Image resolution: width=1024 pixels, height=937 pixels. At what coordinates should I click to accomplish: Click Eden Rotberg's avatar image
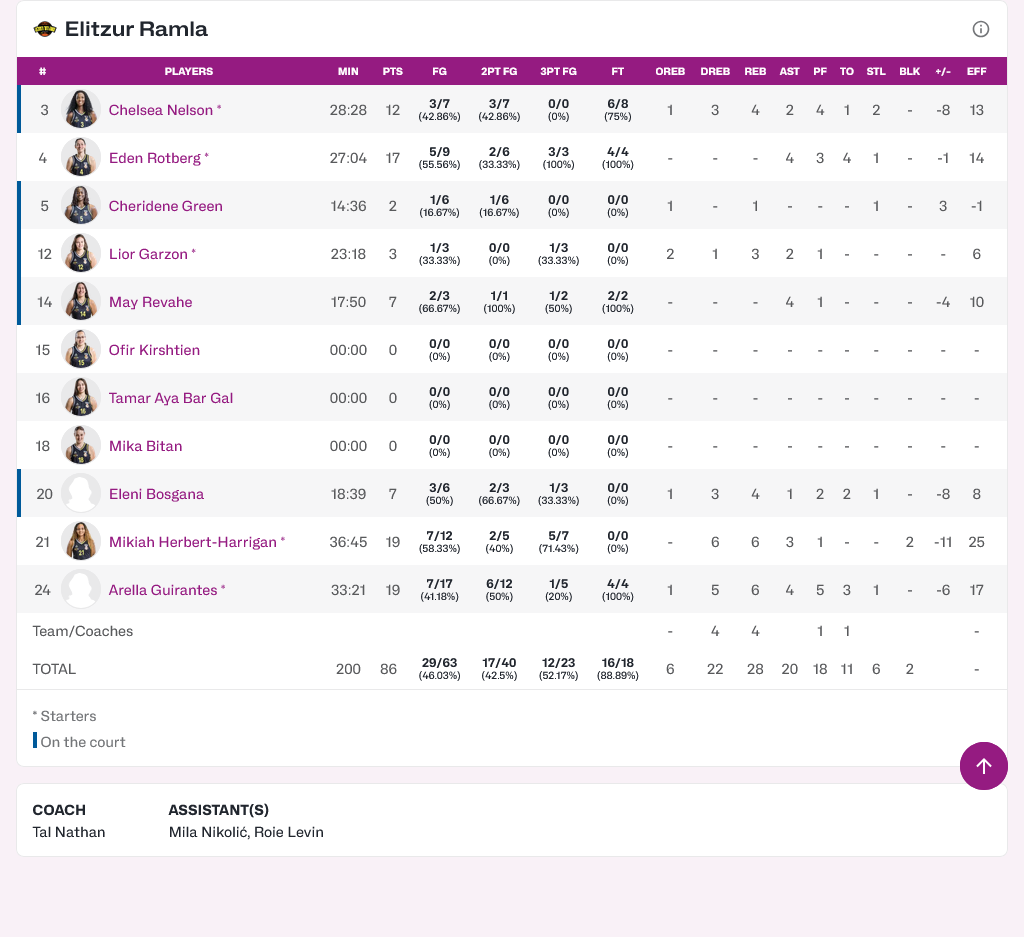81,158
